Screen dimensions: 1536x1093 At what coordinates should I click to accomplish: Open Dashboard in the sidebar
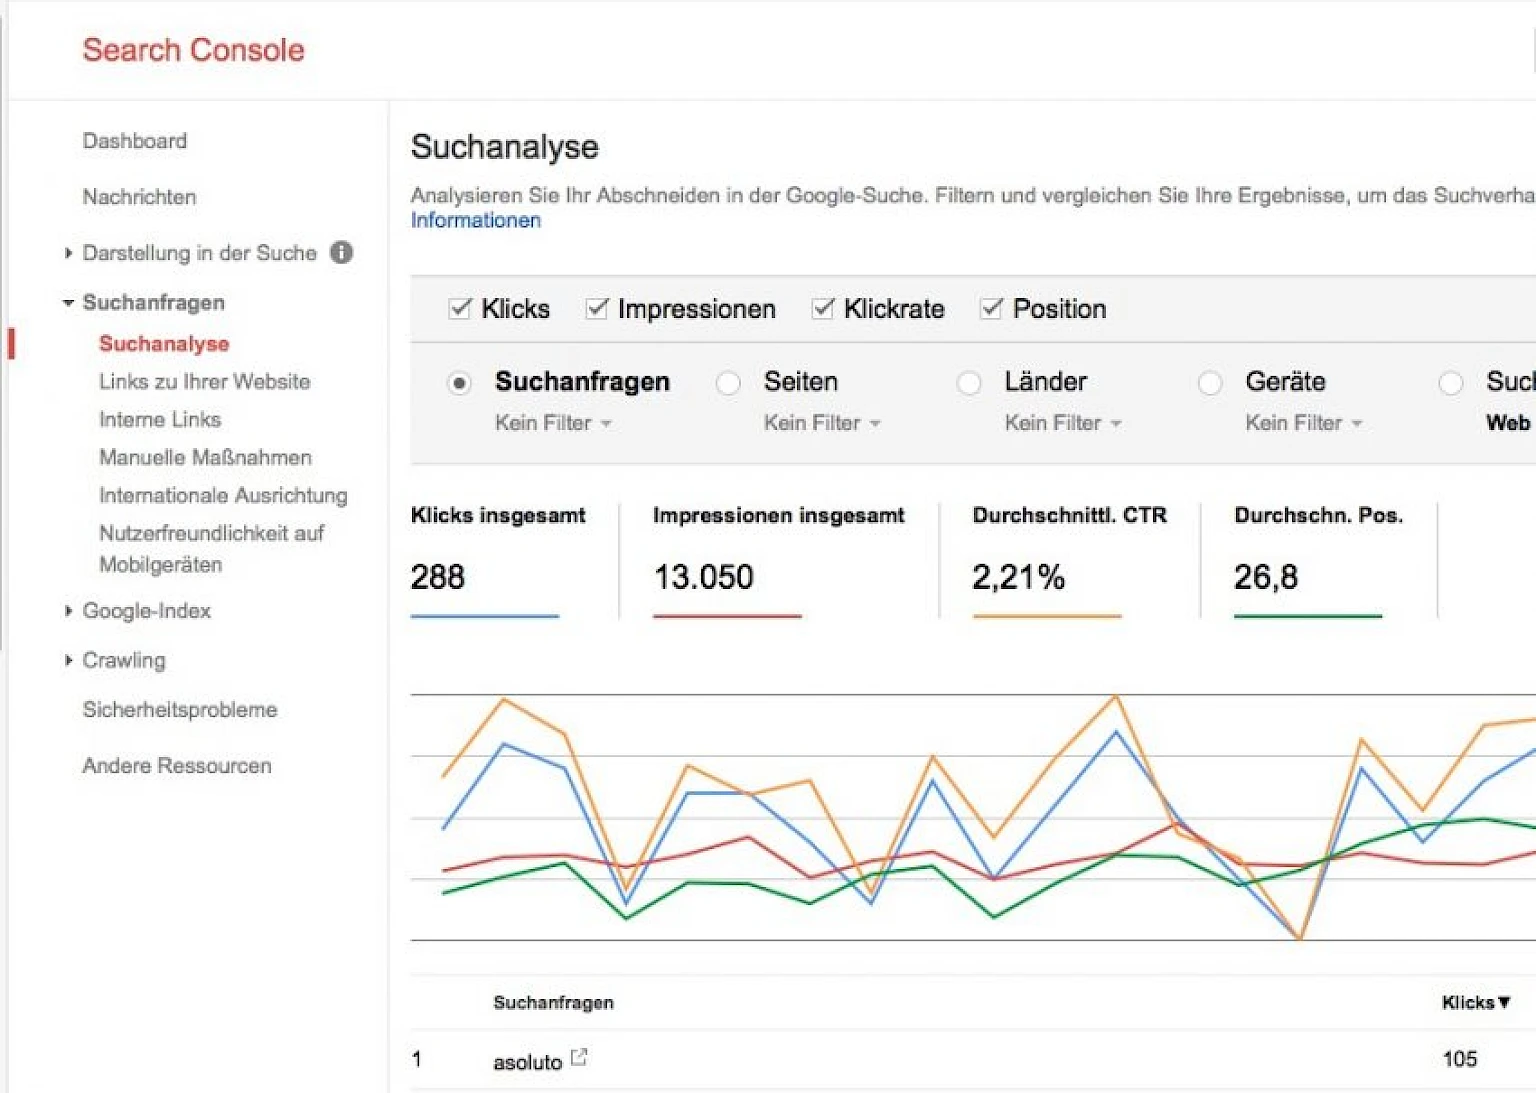tap(134, 141)
